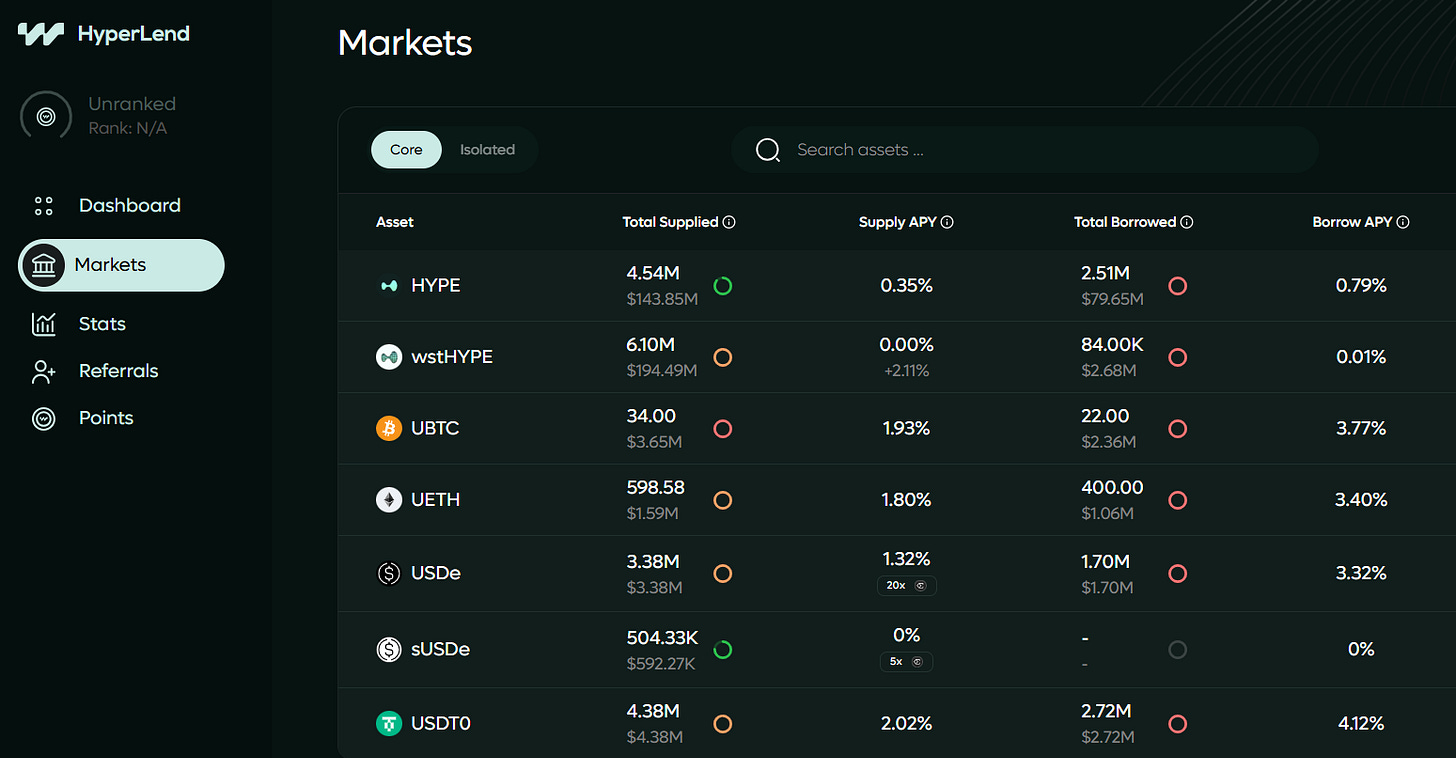Open the USDT0 market row
The image size is (1456, 758).
[897, 722]
